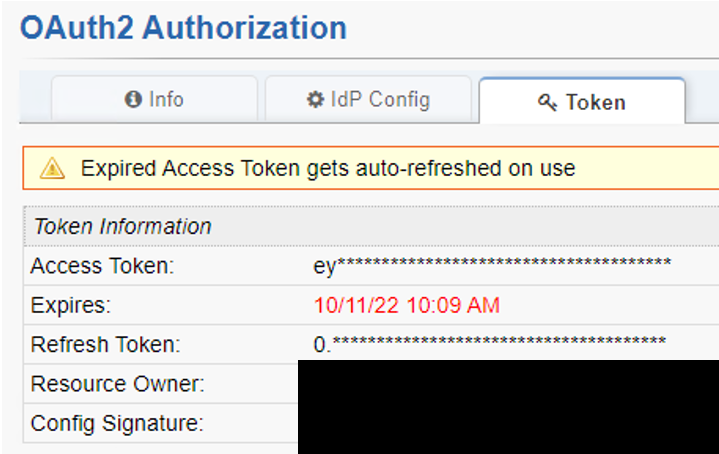Click the Token Information section header

click(x=122, y=227)
